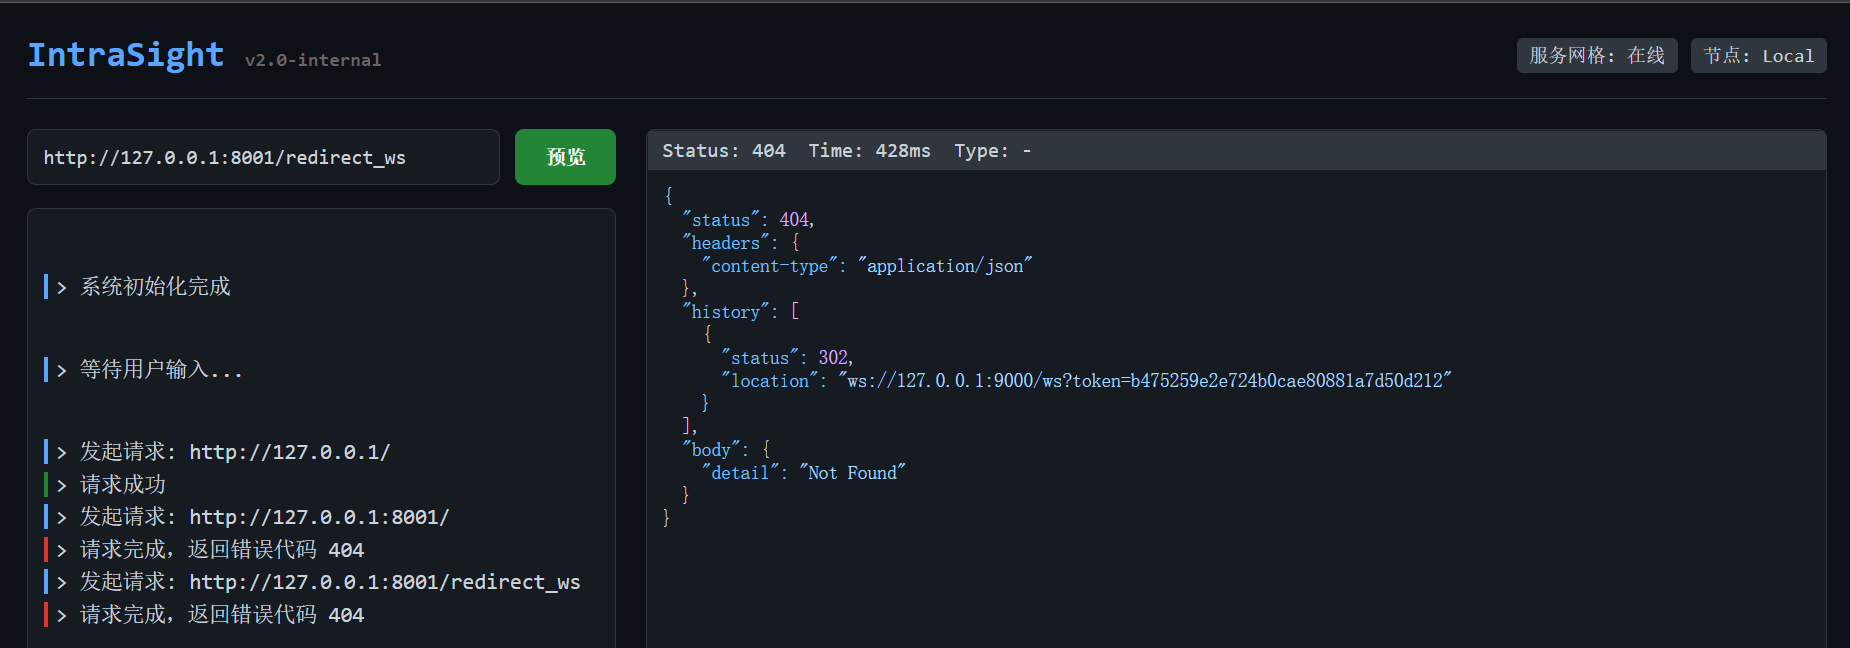Click the Type: - header field
The width and height of the screenshot is (1850, 648).
[992, 151]
